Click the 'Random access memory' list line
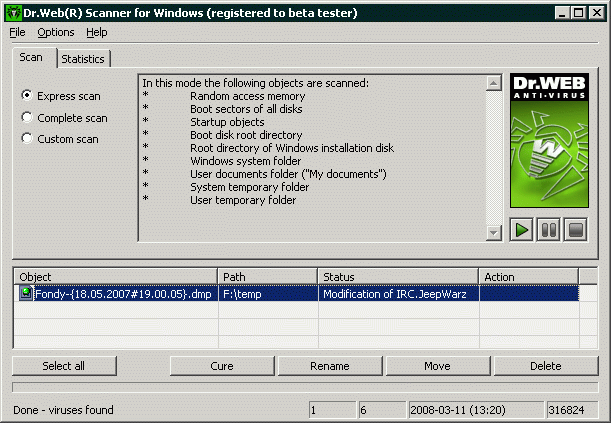The height and width of the screenshot is (423, 611). tap(247, 96)
